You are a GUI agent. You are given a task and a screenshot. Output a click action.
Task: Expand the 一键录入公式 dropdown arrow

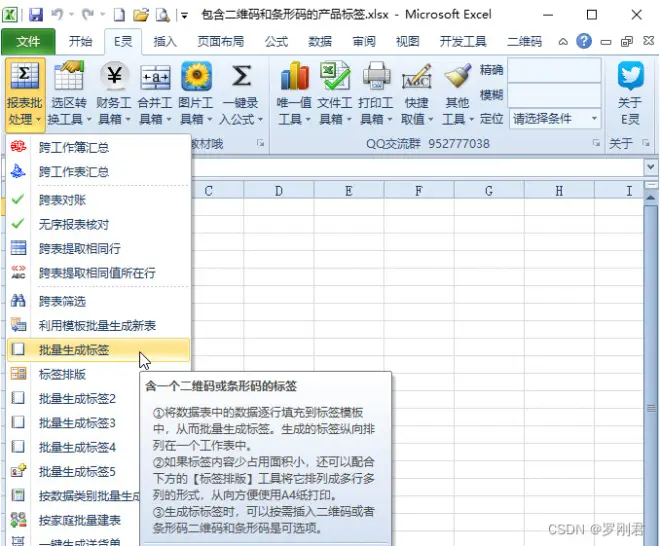point(261,120)
